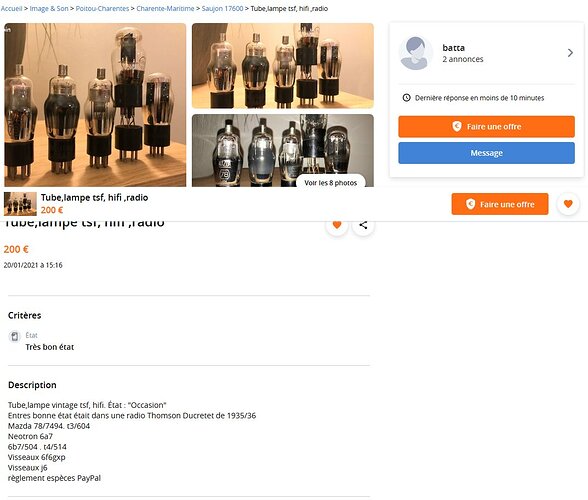Open the bottom-right tube photo
588x500 pixels.
click(283, 150)
